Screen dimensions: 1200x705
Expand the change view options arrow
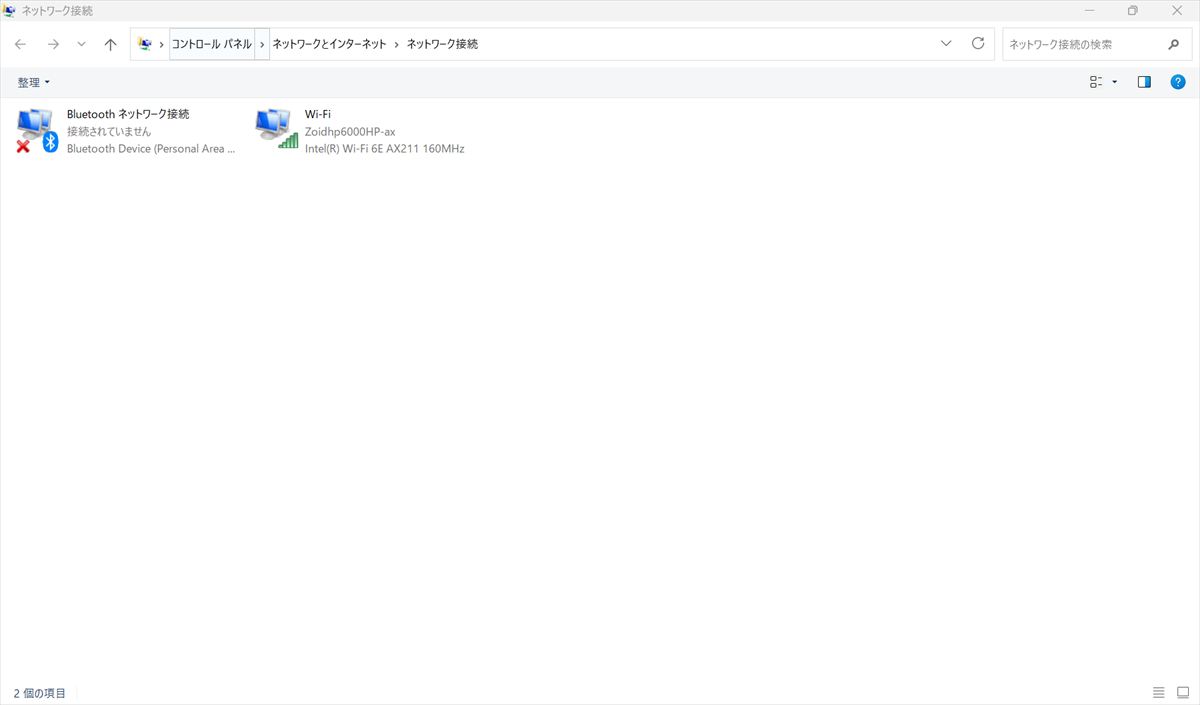click(x=1115, y=82)
